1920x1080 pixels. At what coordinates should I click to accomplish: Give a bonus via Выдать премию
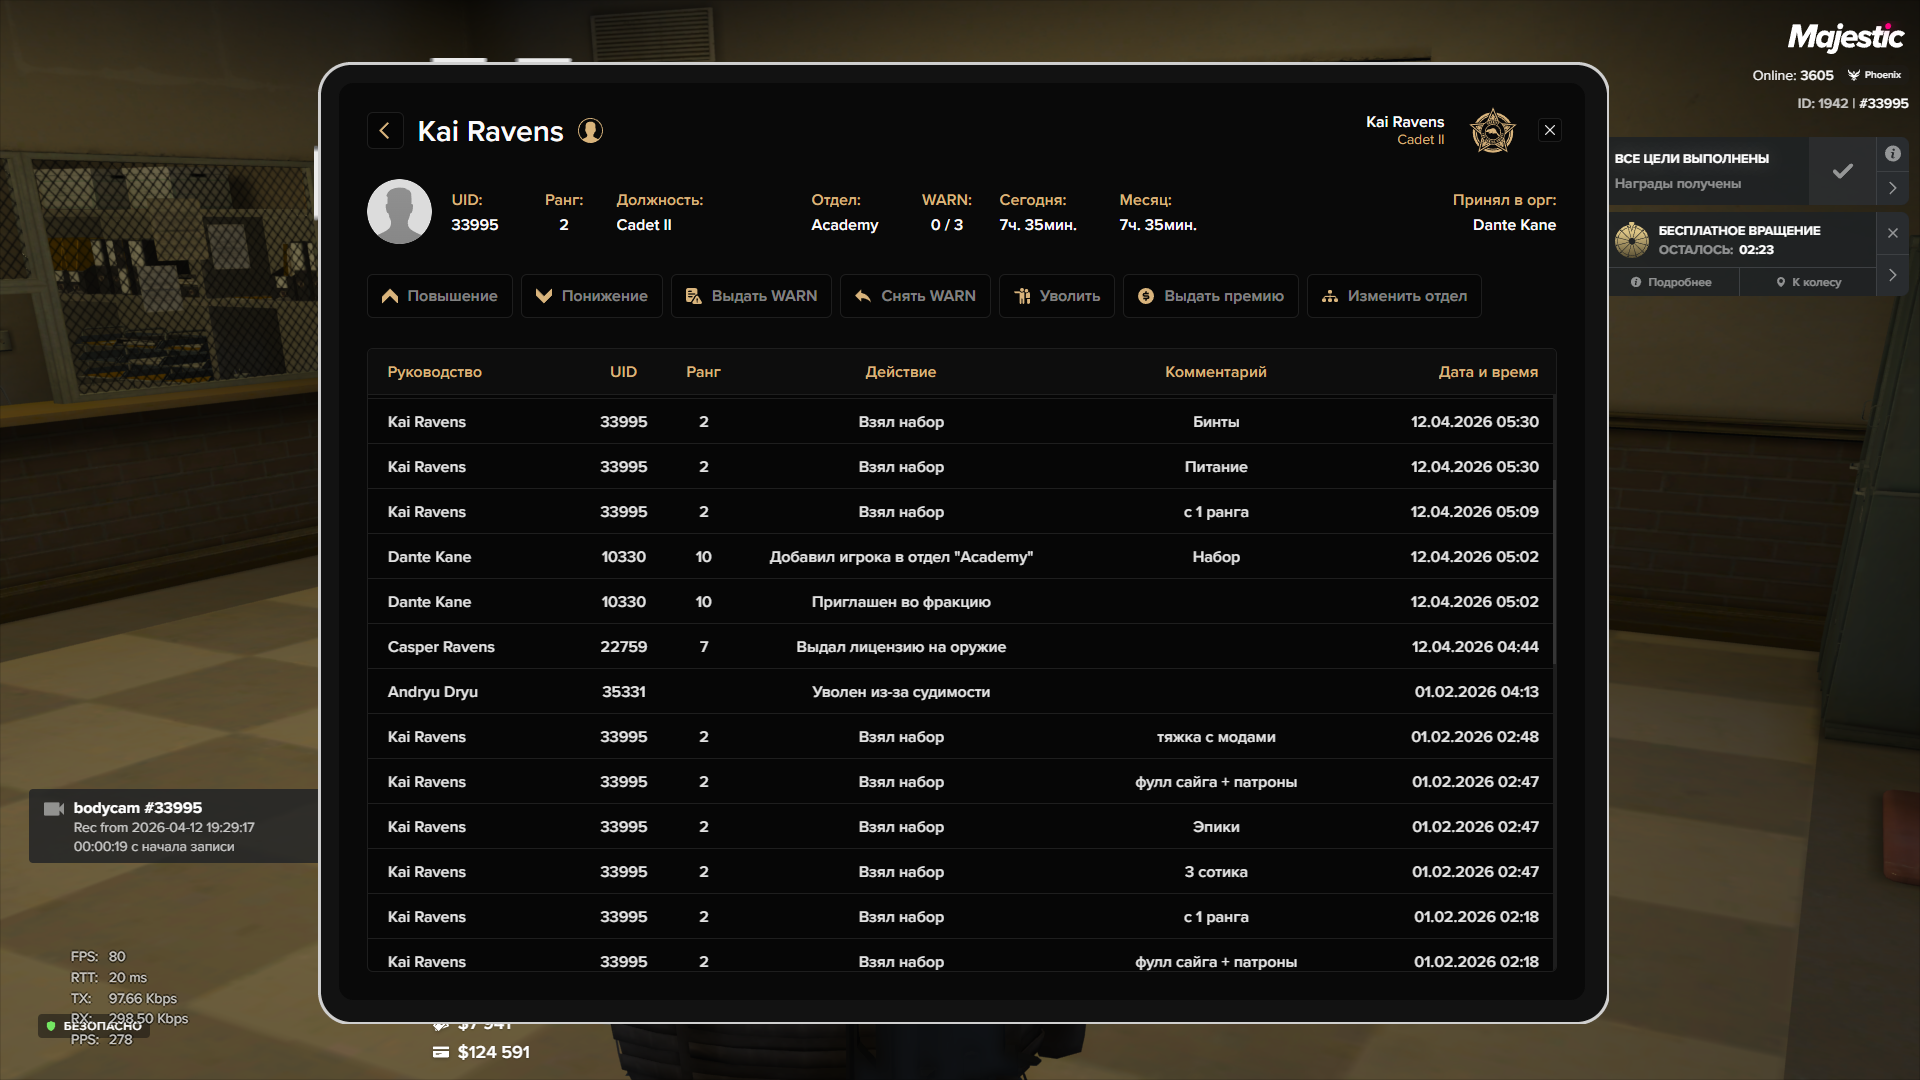(x=1210, y=296)
